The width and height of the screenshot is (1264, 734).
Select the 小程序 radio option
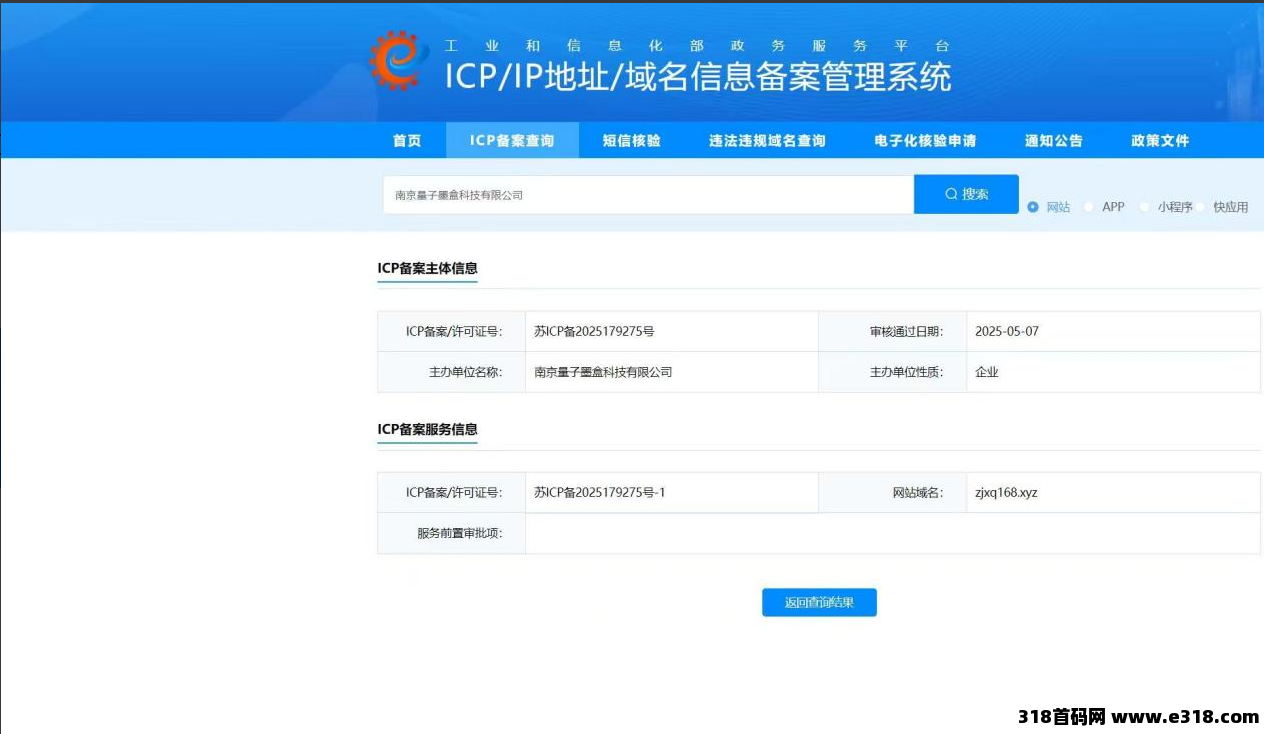coord(1145,207)
